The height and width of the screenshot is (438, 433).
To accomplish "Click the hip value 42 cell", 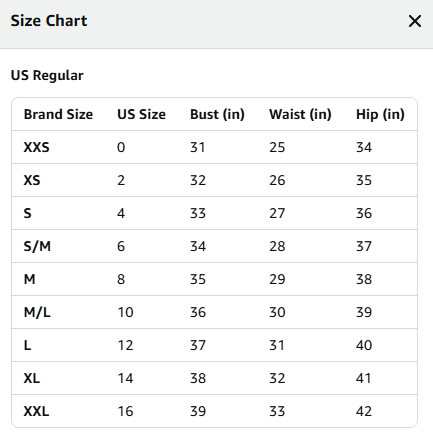I will click(364, 411).
